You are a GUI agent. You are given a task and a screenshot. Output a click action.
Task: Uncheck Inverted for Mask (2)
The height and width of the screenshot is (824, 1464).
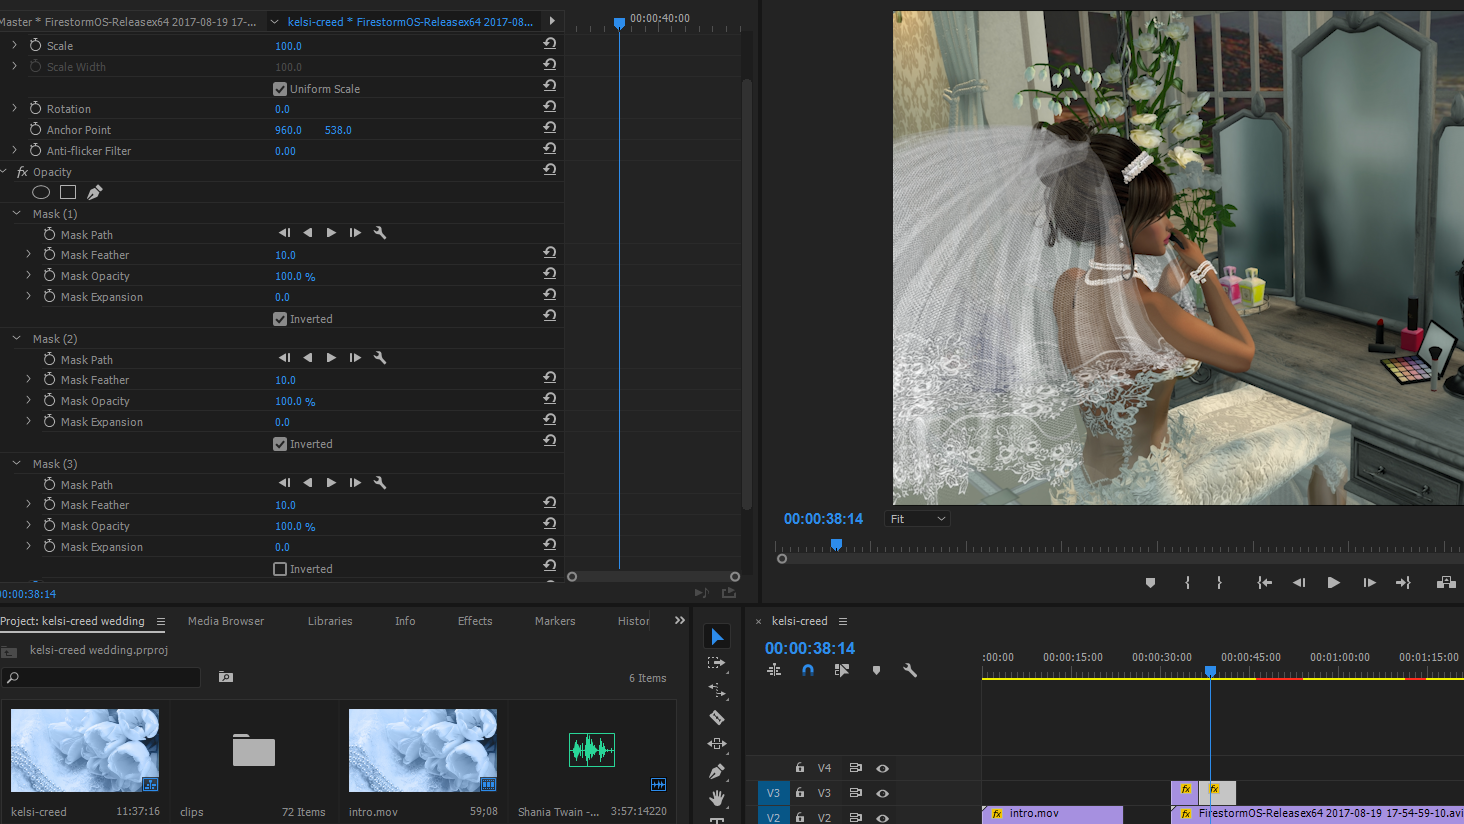click(x=280, y=444)
